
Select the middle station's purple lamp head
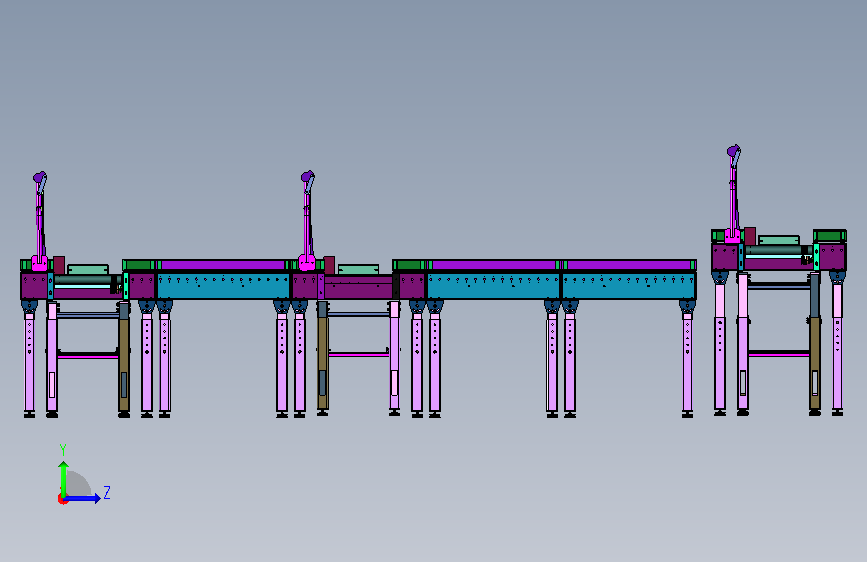(x=307, y=176)
